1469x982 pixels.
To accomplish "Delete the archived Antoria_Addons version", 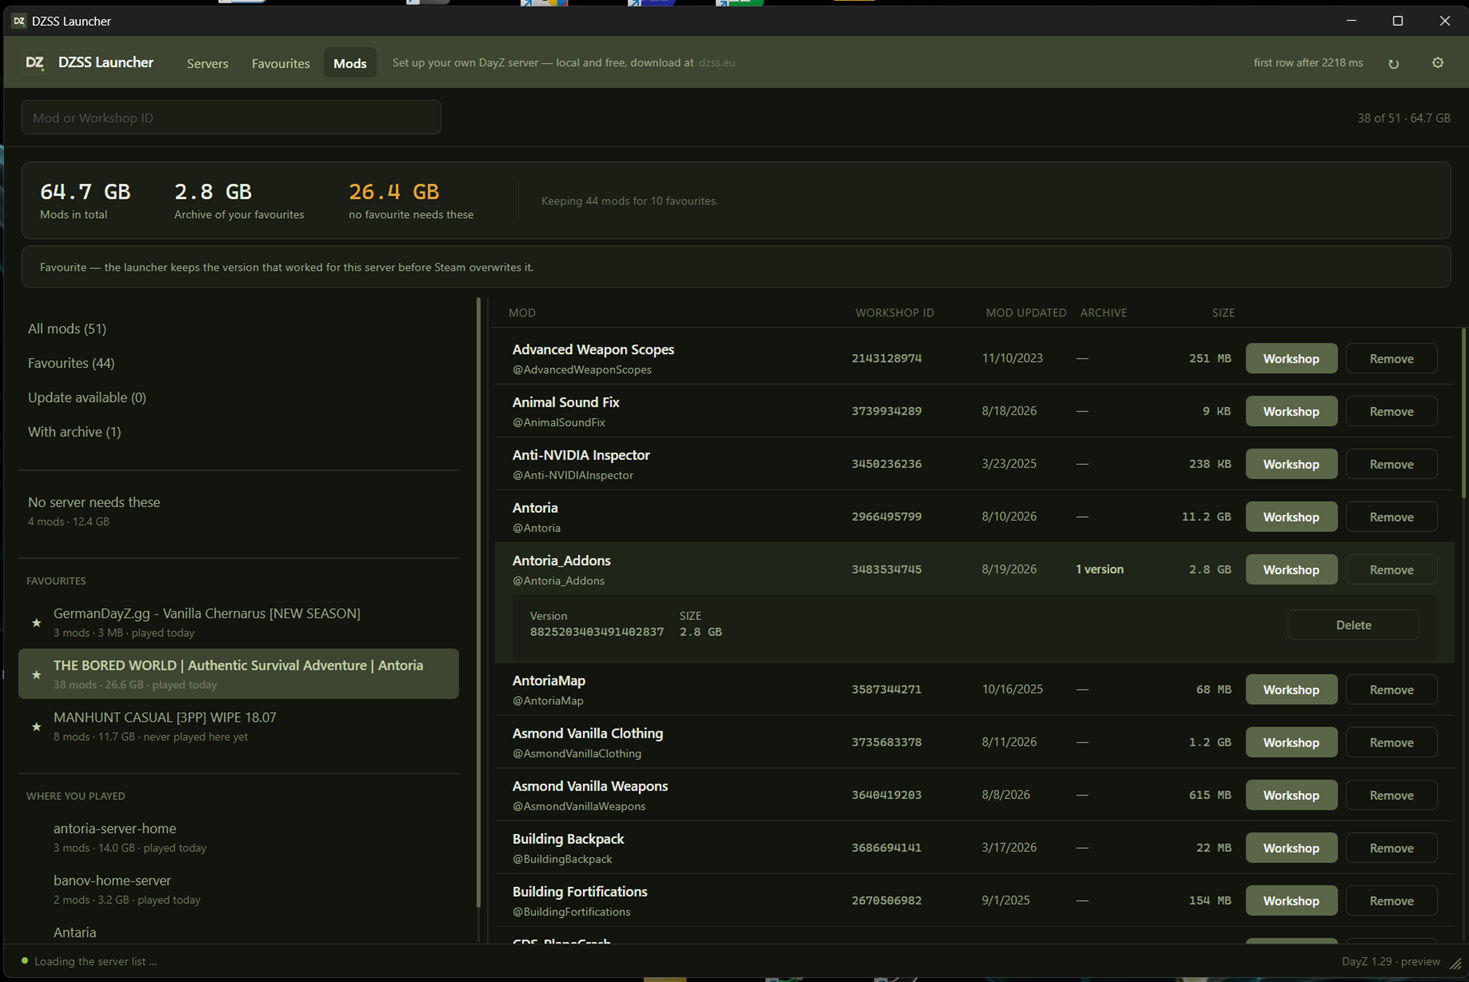I will 1353,625.
